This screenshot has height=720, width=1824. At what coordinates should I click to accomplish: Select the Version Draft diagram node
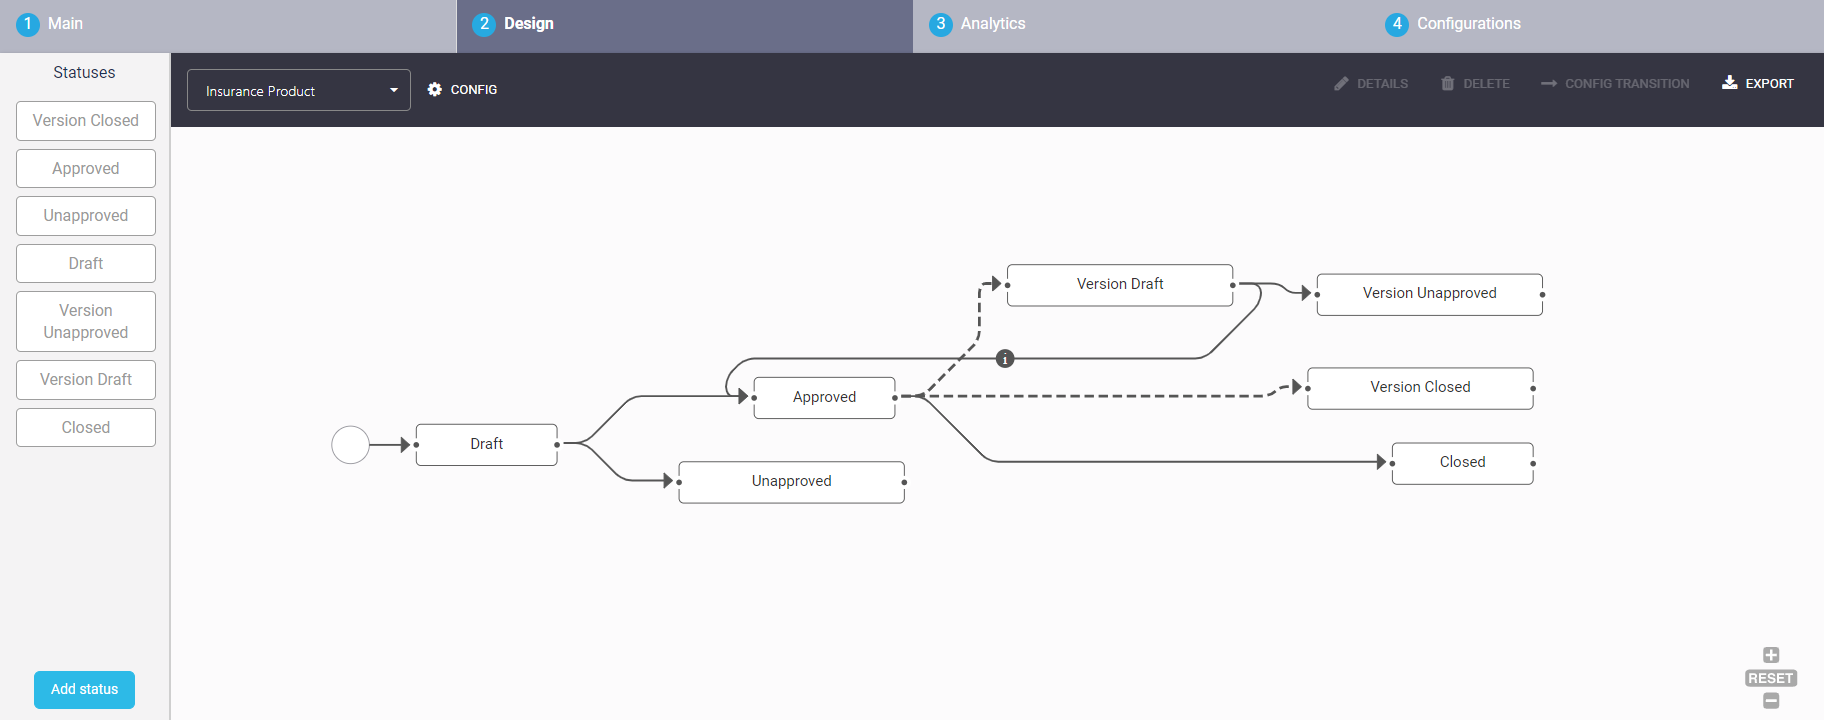coord(1119,285)
